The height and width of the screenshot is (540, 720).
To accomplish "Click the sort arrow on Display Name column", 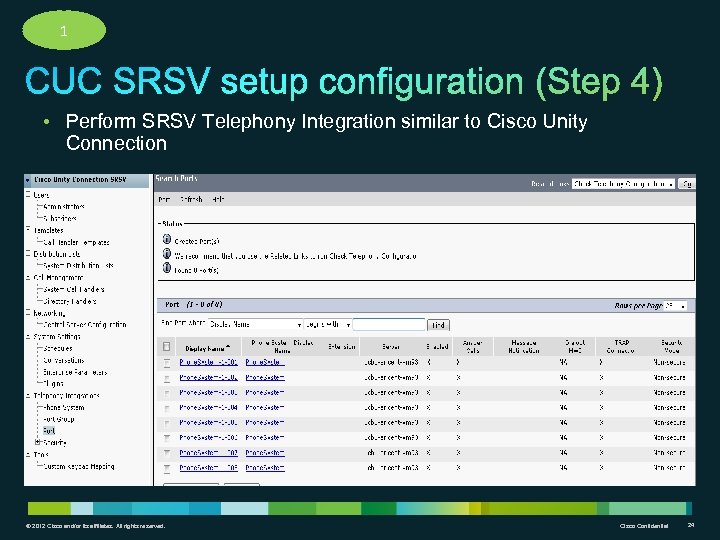I will (228, 347).
